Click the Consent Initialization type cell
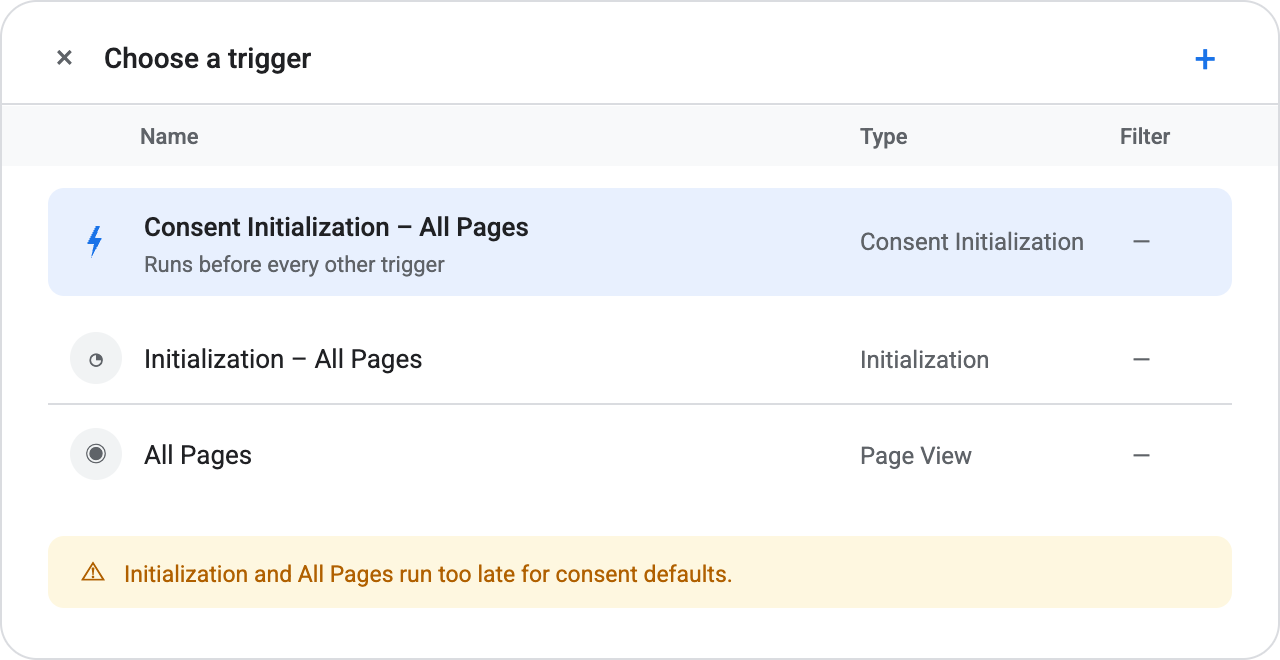Viewport: 1280px width, 660px height. click(972, 242)
